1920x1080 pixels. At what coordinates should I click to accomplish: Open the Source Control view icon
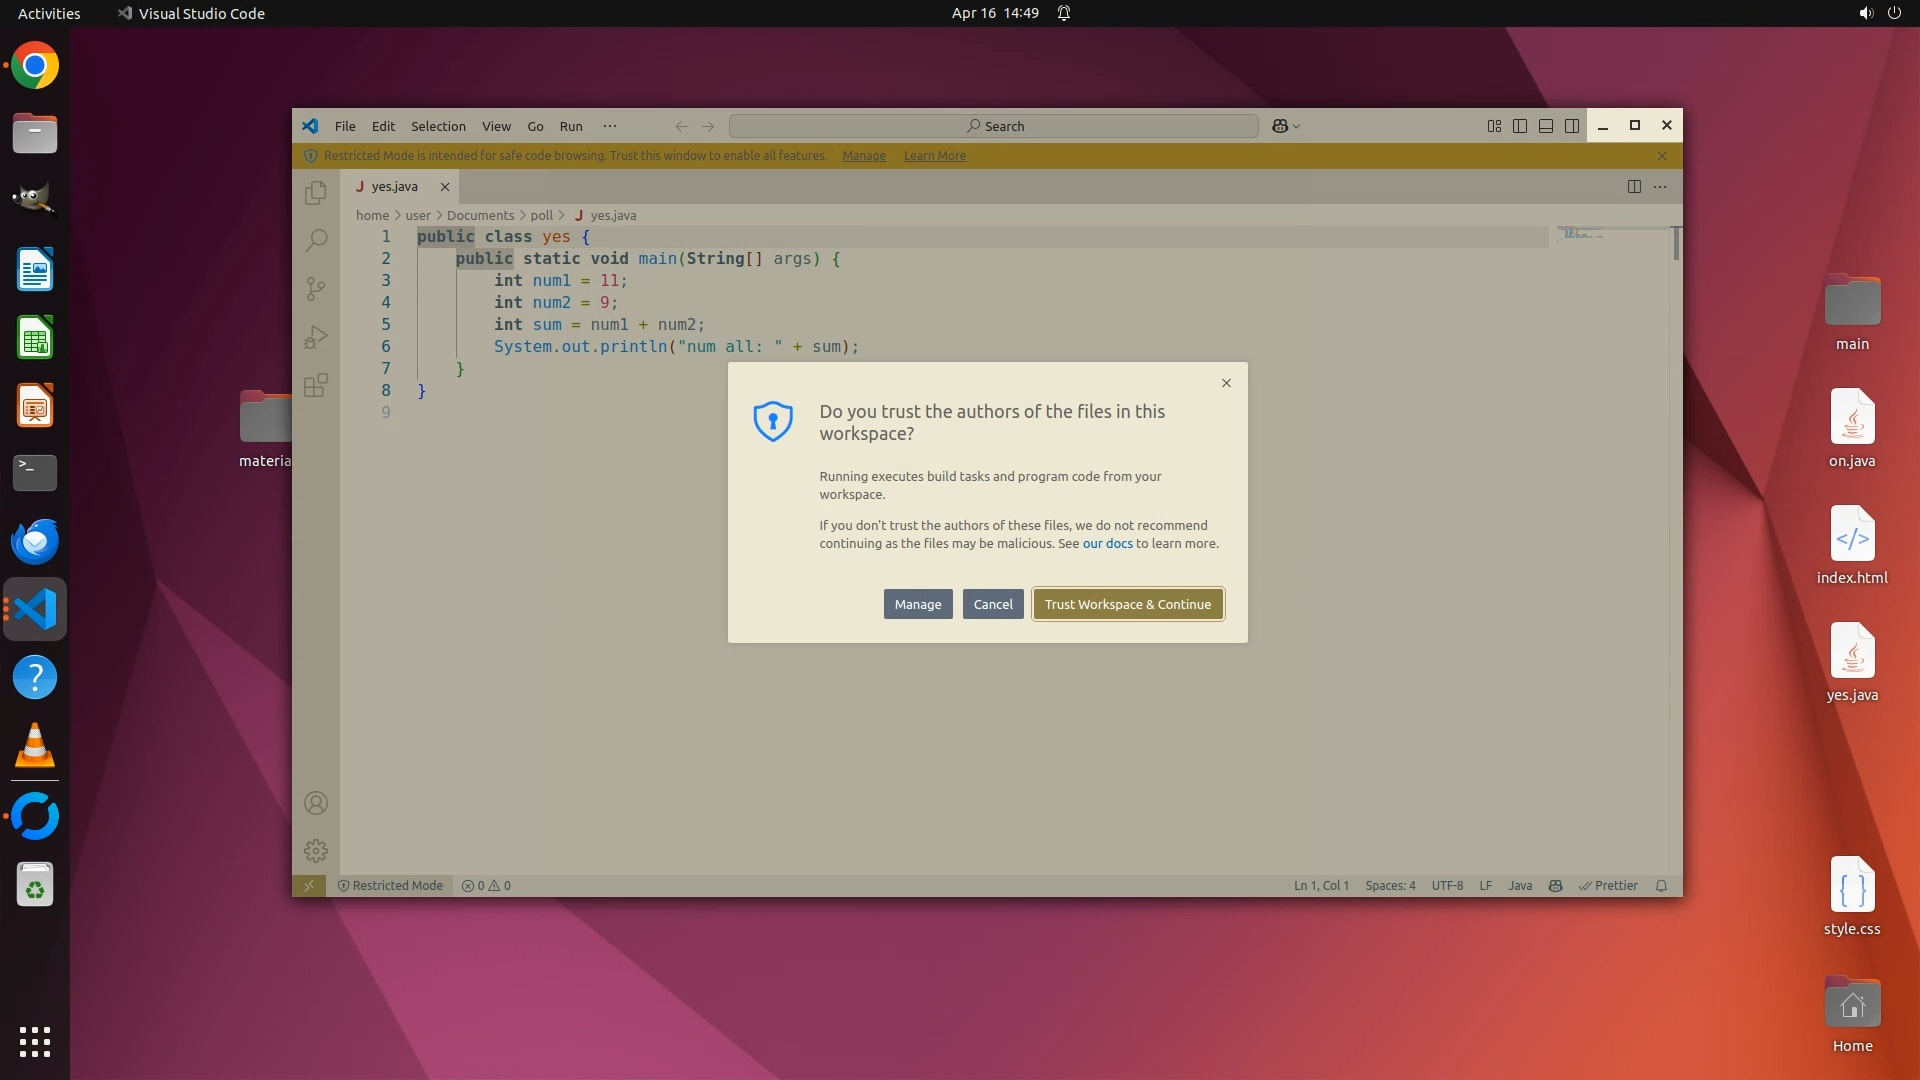point(316,289)
